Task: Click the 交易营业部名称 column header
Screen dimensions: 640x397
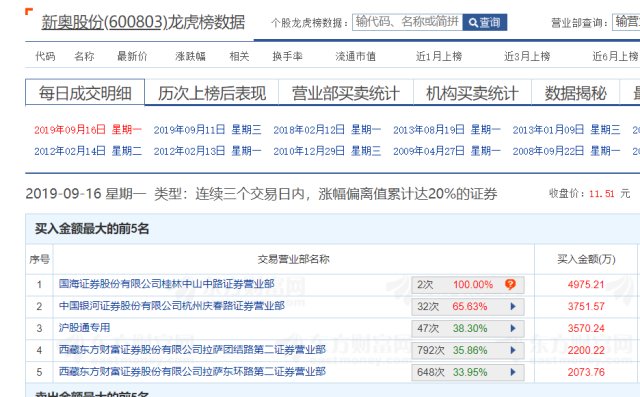Action: pos(293,259)
